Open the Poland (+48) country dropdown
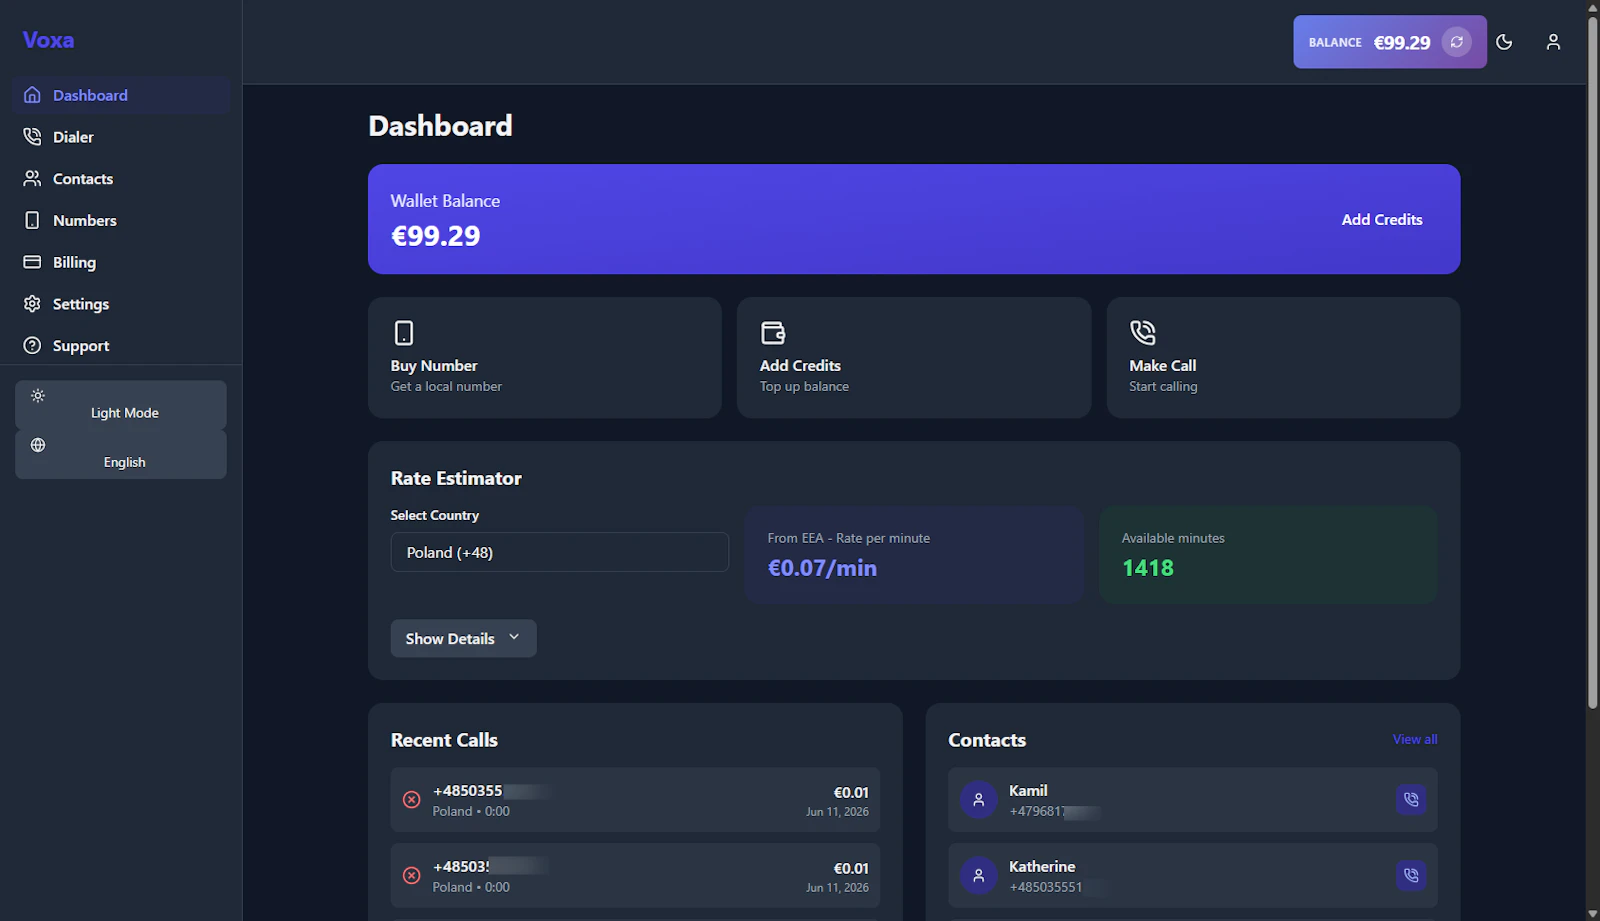1600x921 pixels. 560,552
